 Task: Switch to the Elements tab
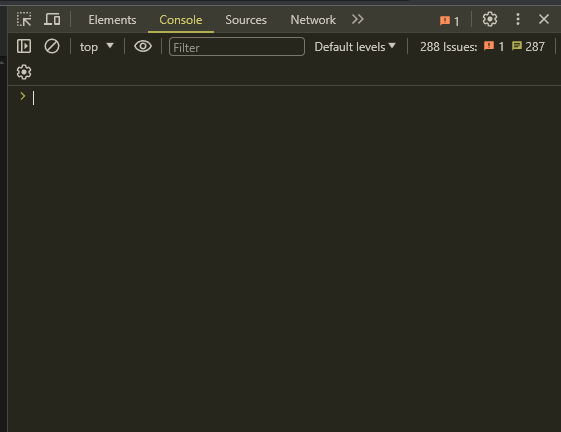coord(112,20)
